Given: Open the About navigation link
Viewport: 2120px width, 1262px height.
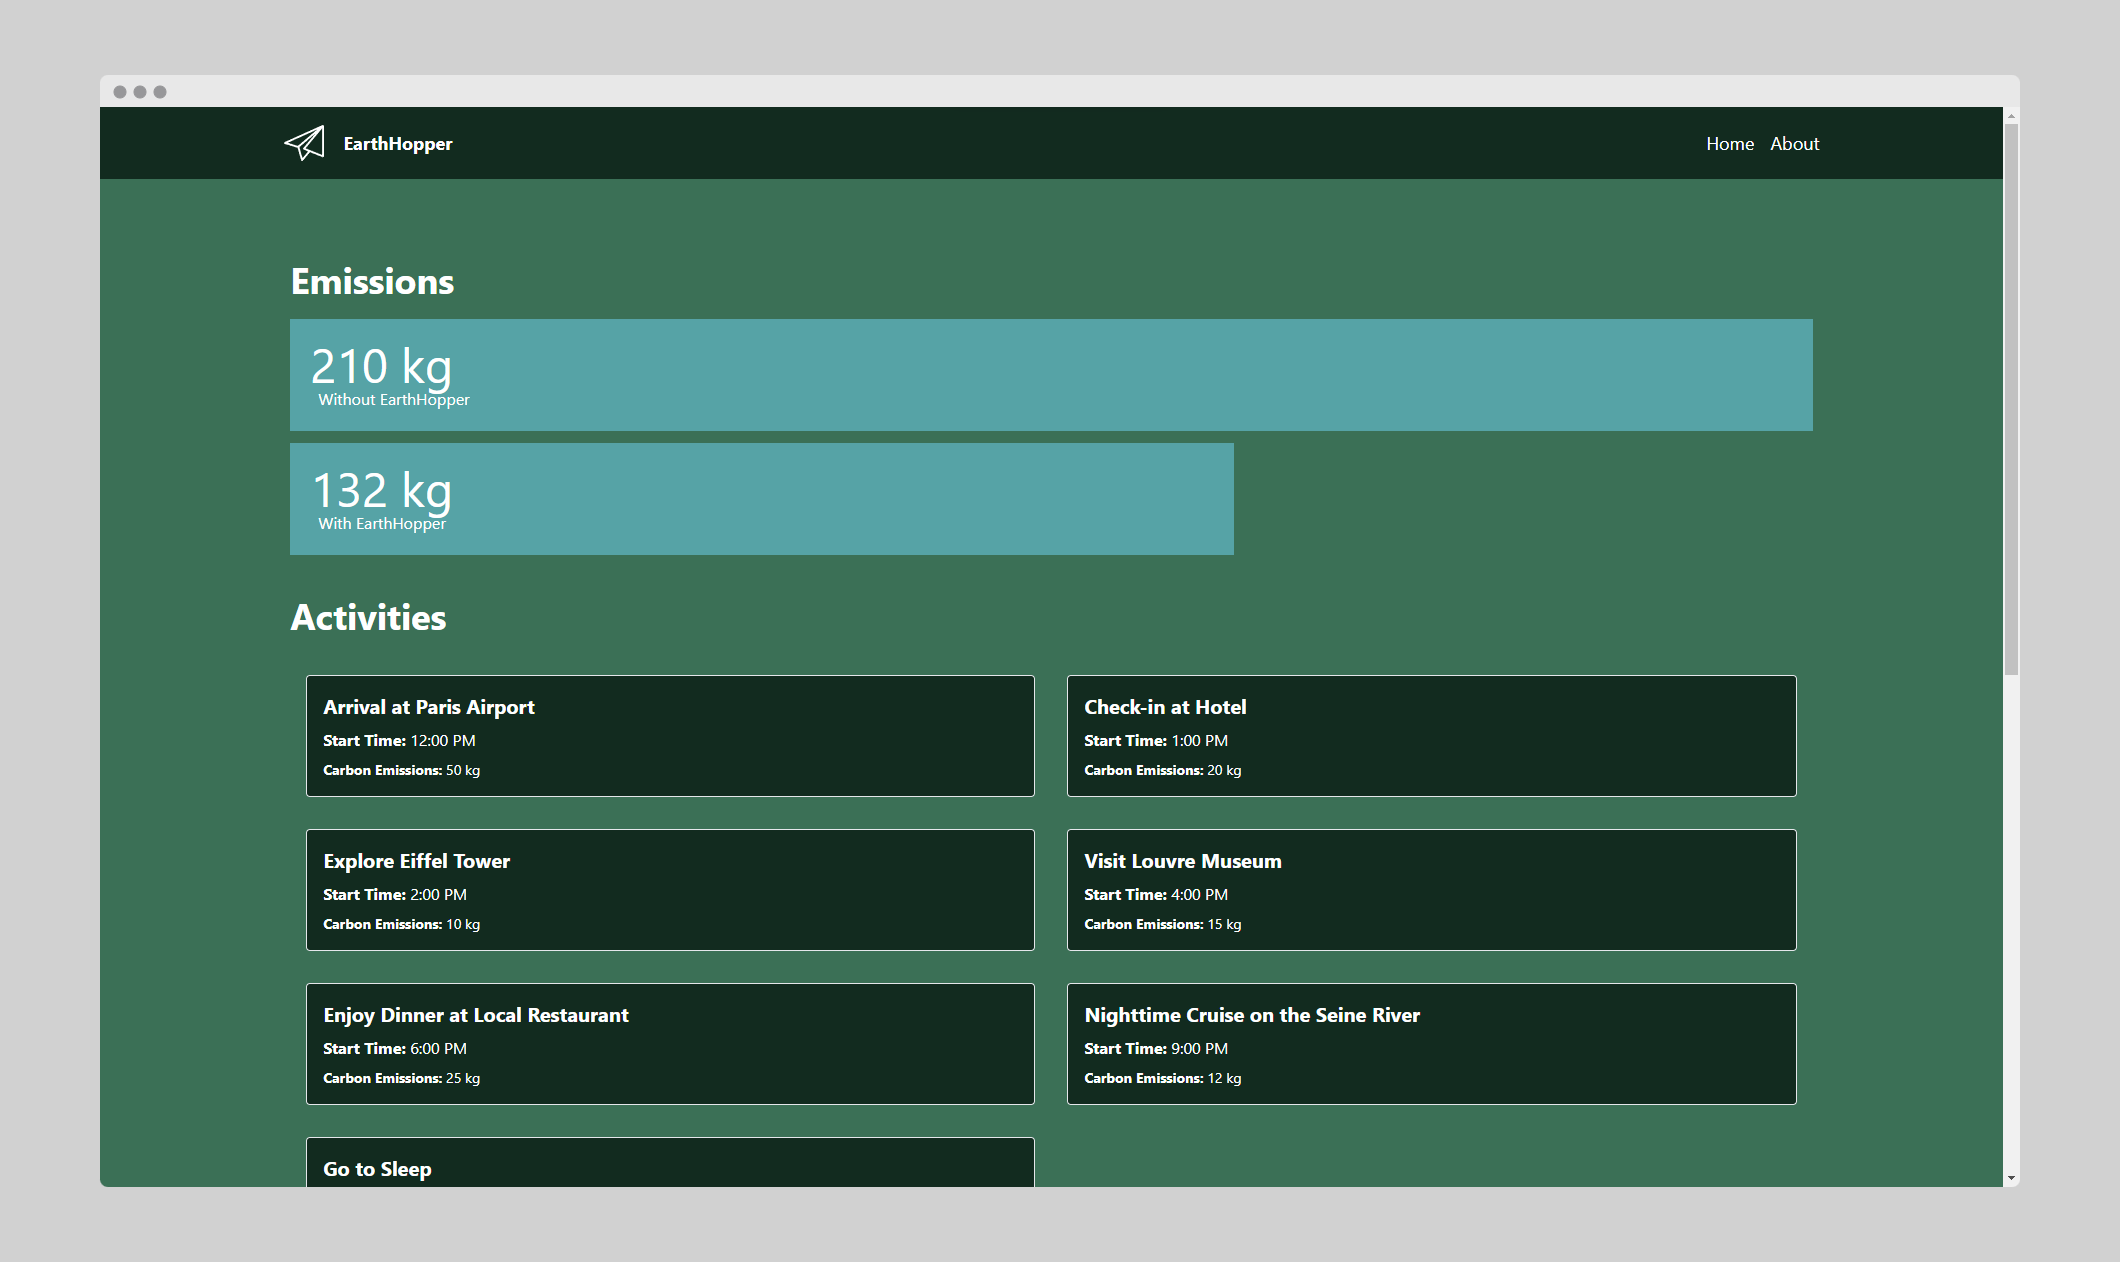Looking at the screenshot, I should (x=1794, y=144).
